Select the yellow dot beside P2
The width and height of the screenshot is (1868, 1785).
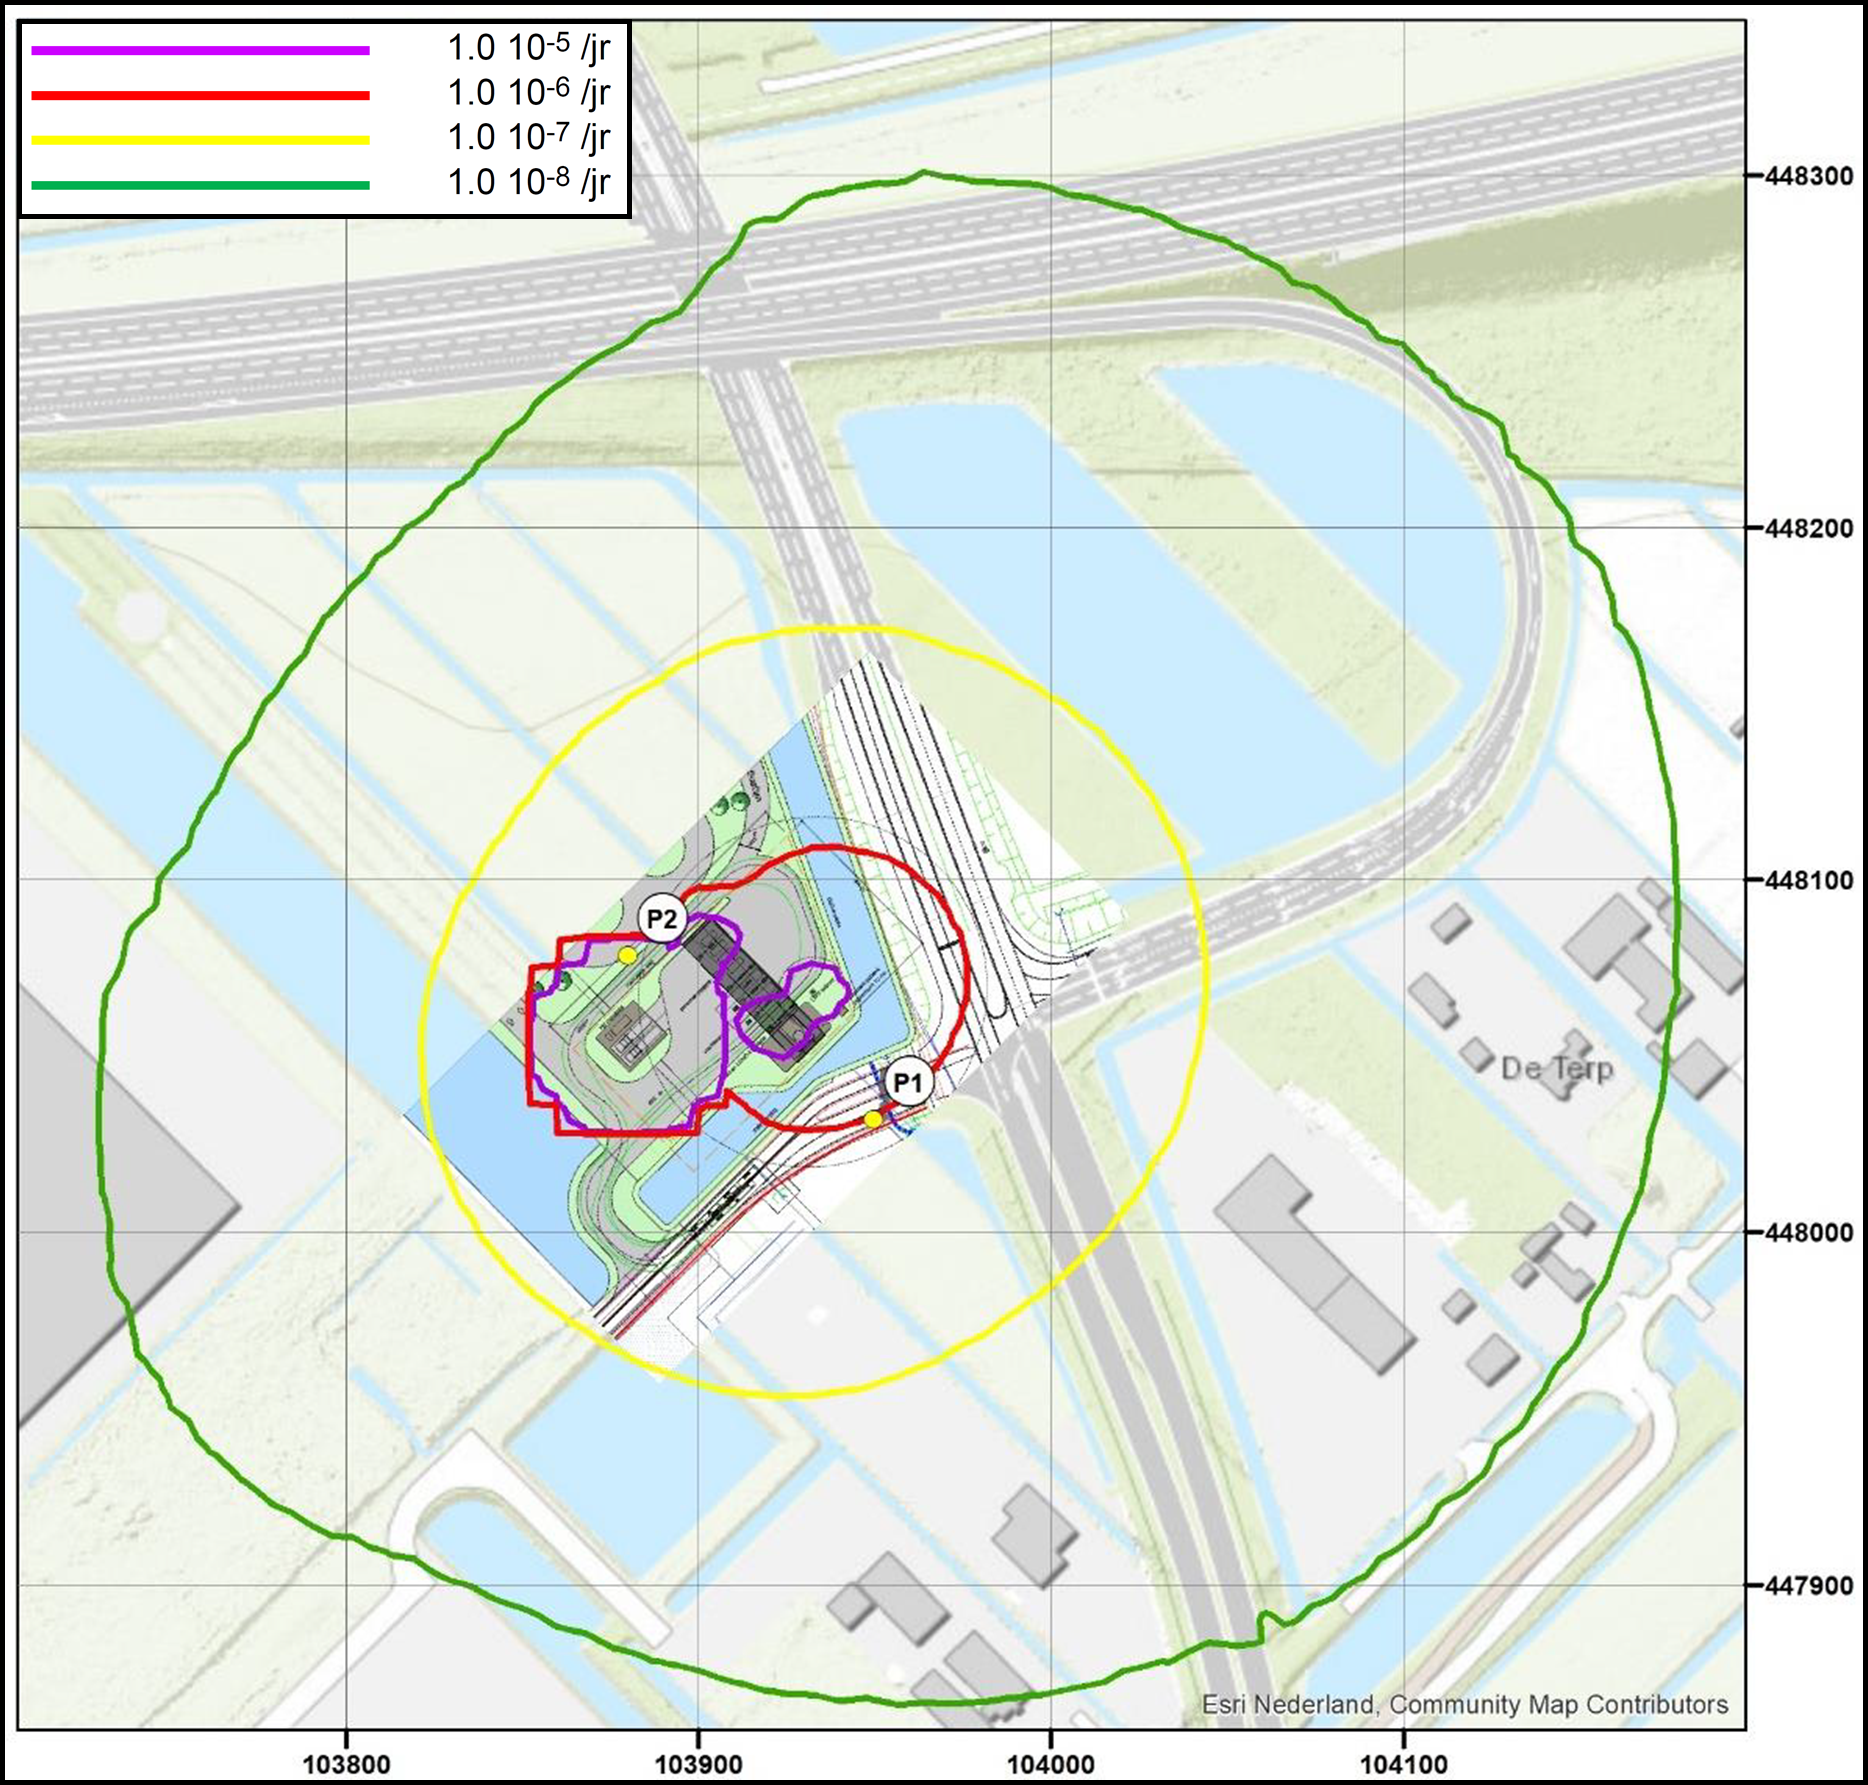click(627, 956)
